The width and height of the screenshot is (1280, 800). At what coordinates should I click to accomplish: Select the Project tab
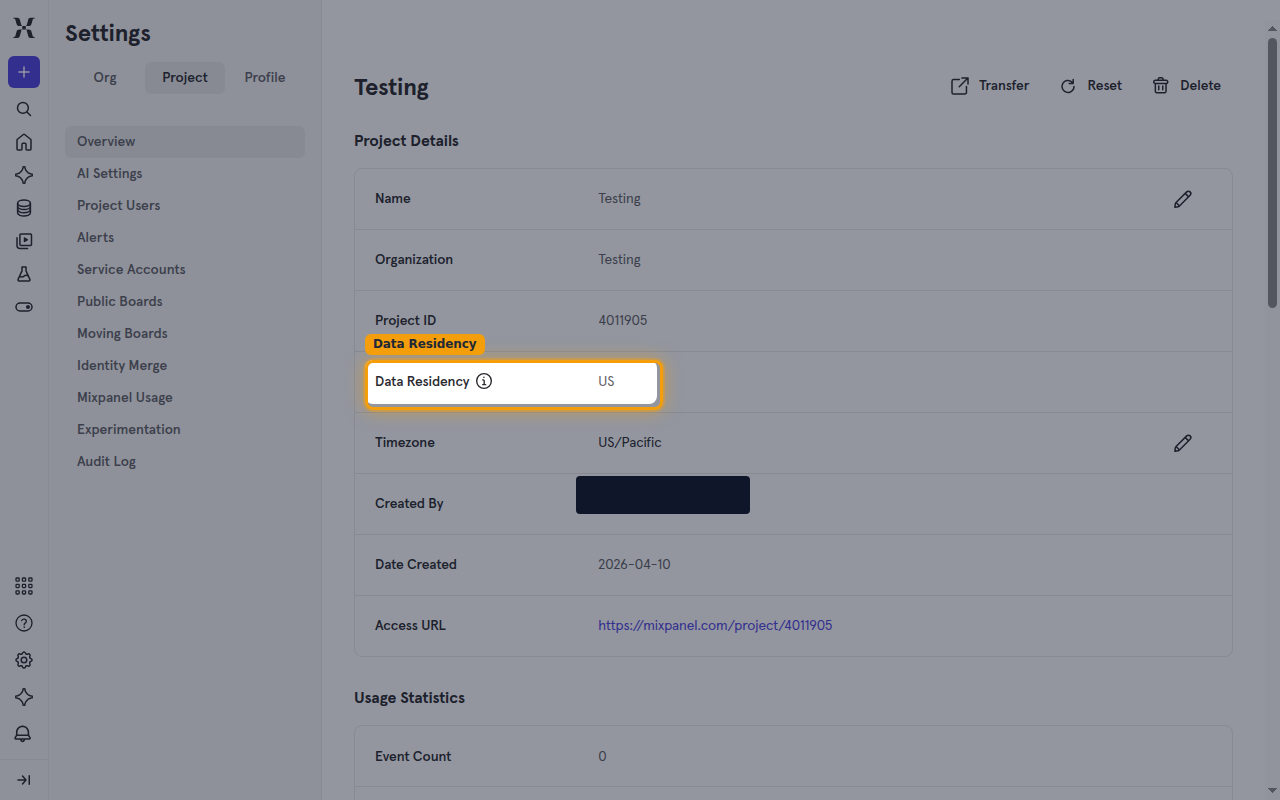click(185, 78)
